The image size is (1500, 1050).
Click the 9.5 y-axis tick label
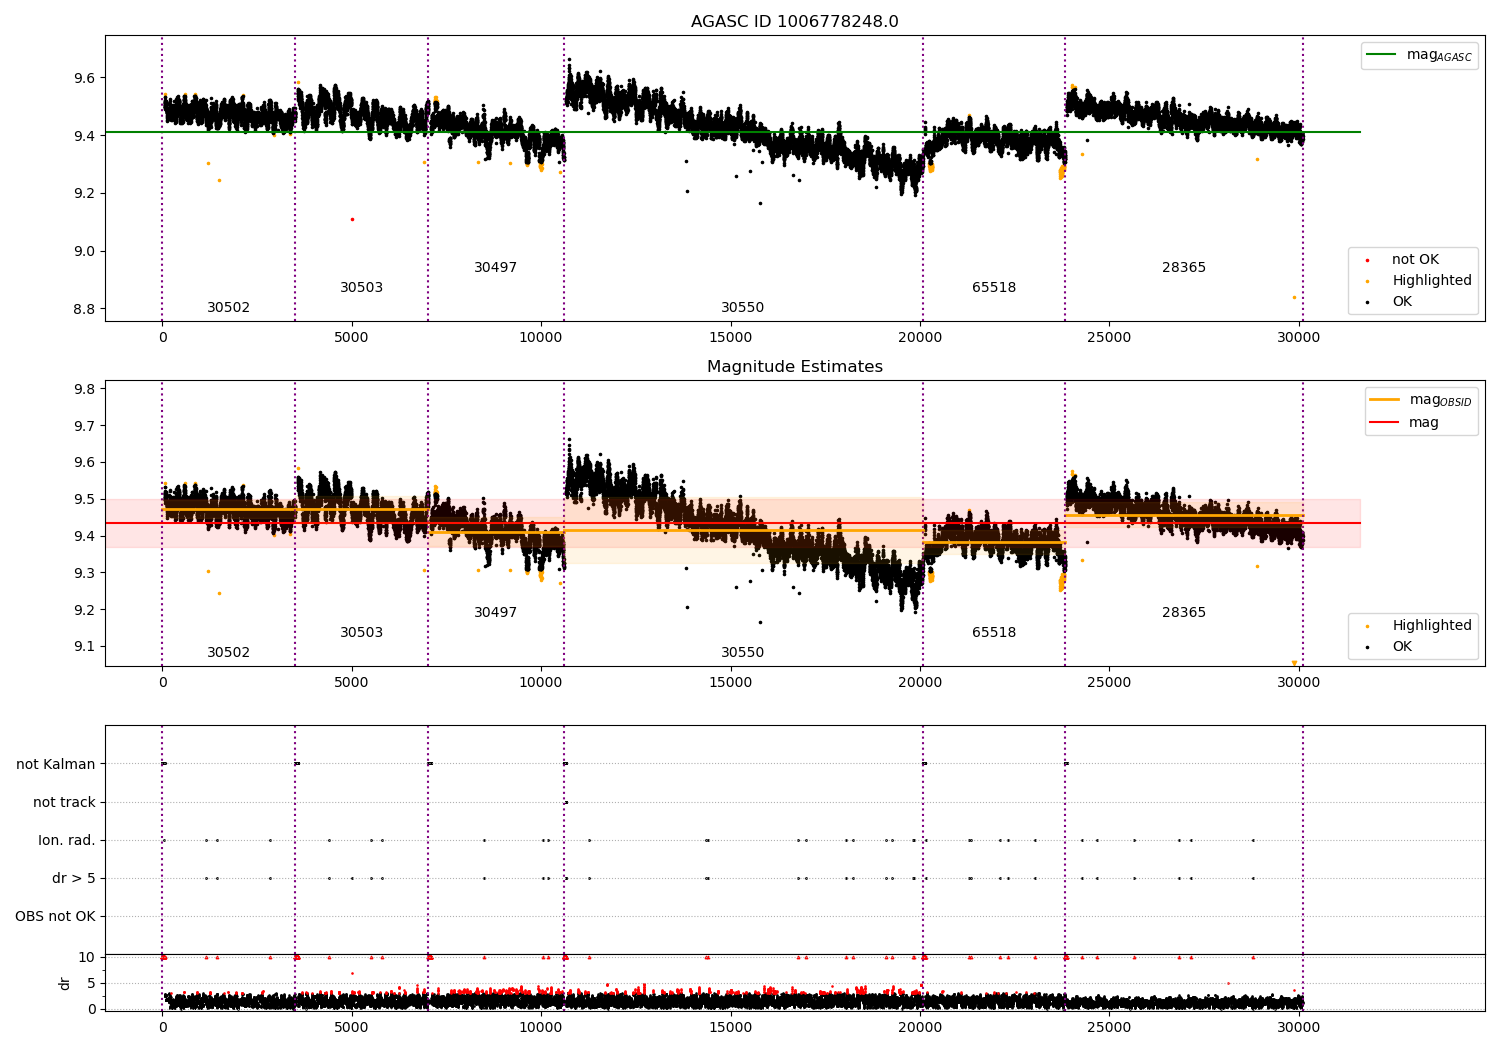click(85, 500)
